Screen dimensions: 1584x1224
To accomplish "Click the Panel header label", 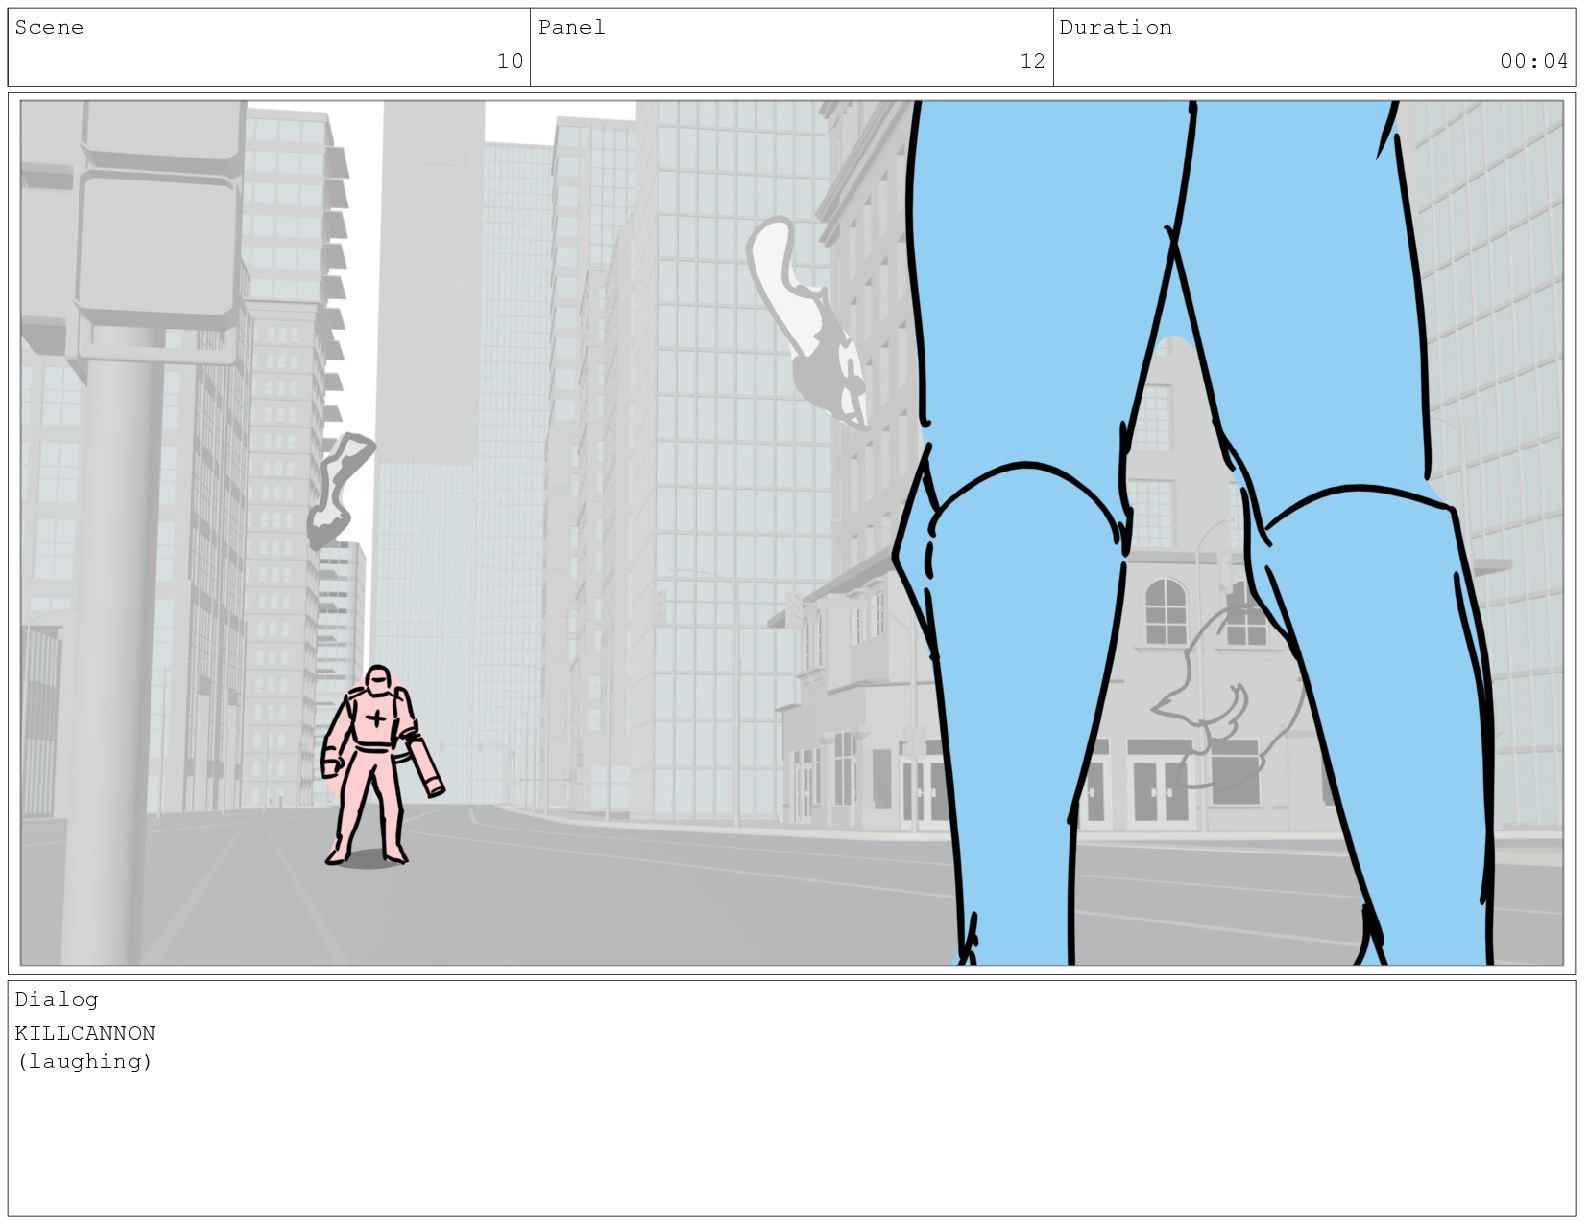I will tap(572, 28).
